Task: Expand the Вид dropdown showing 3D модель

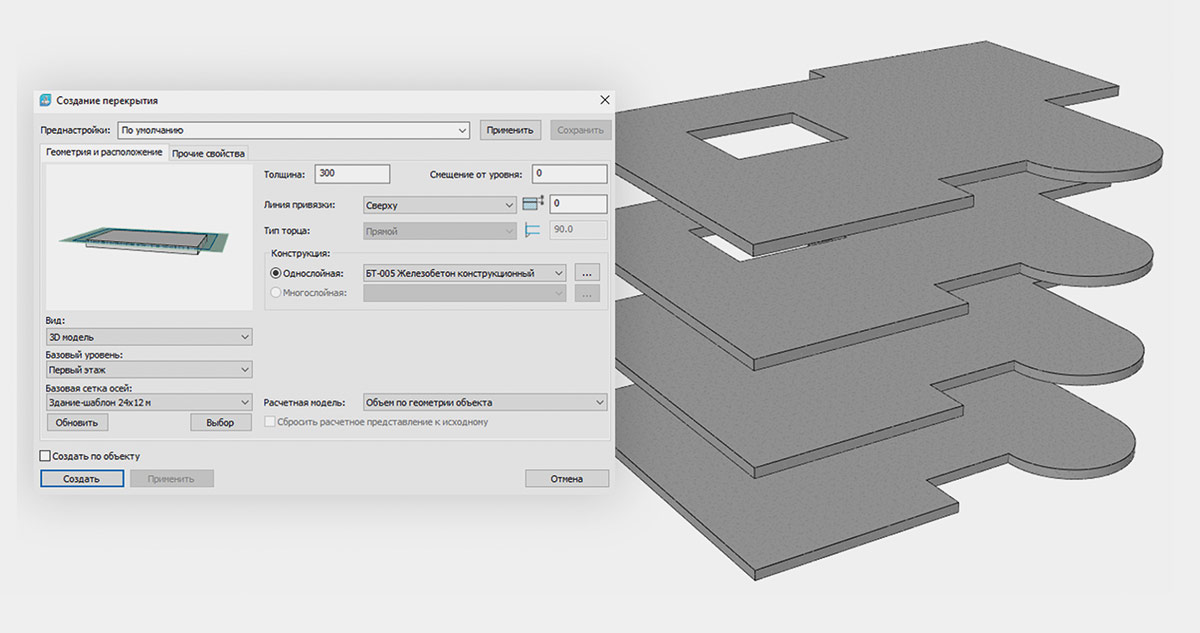Action: [149, 337]
